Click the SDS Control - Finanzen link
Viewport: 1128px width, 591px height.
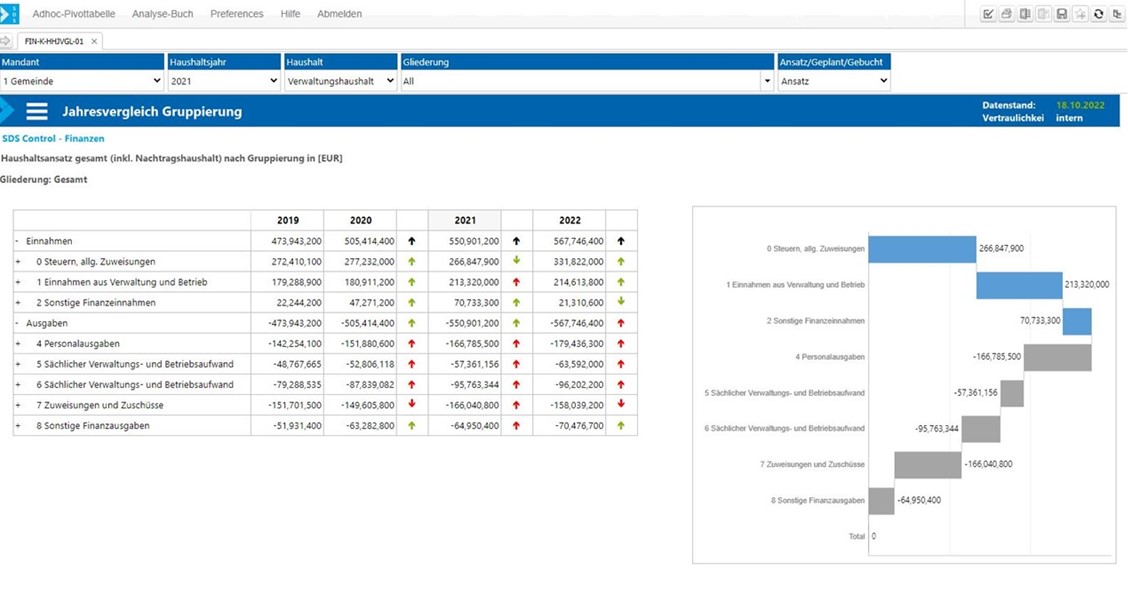[53, 138]
